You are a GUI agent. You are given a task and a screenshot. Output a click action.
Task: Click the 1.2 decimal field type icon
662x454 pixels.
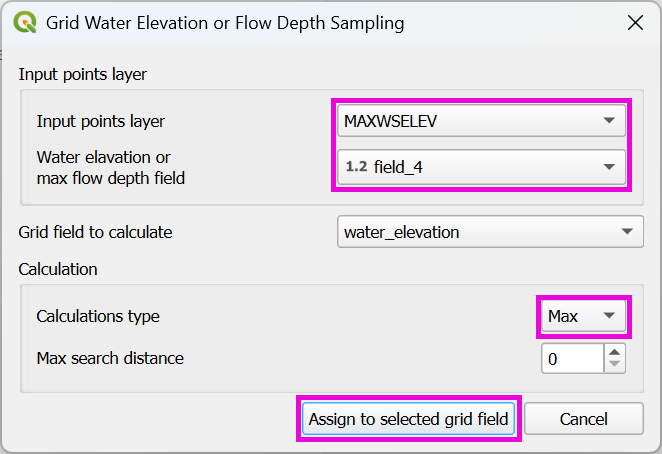tap(356, 168)
